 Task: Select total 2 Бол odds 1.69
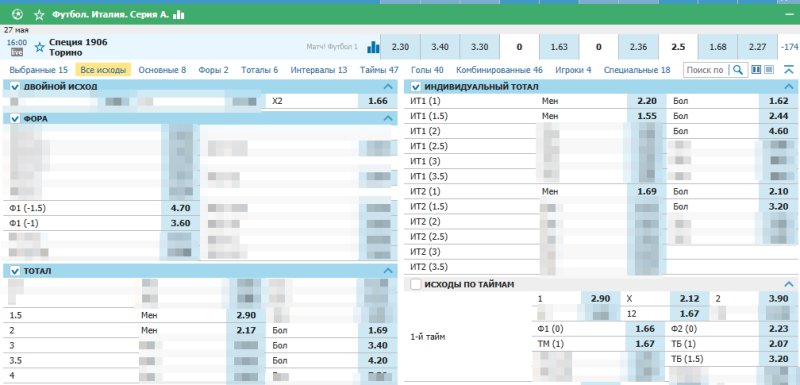(x=378, y=330)
